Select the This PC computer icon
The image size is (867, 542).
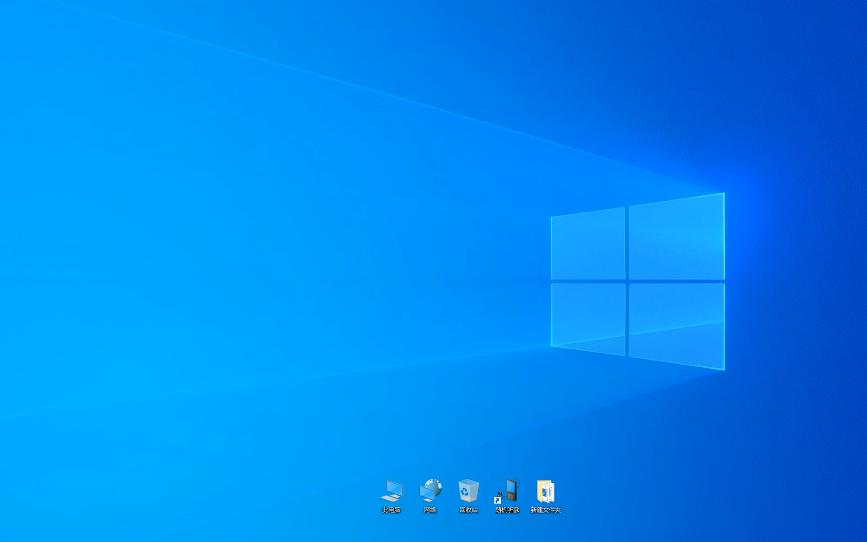tap(392, 491)
